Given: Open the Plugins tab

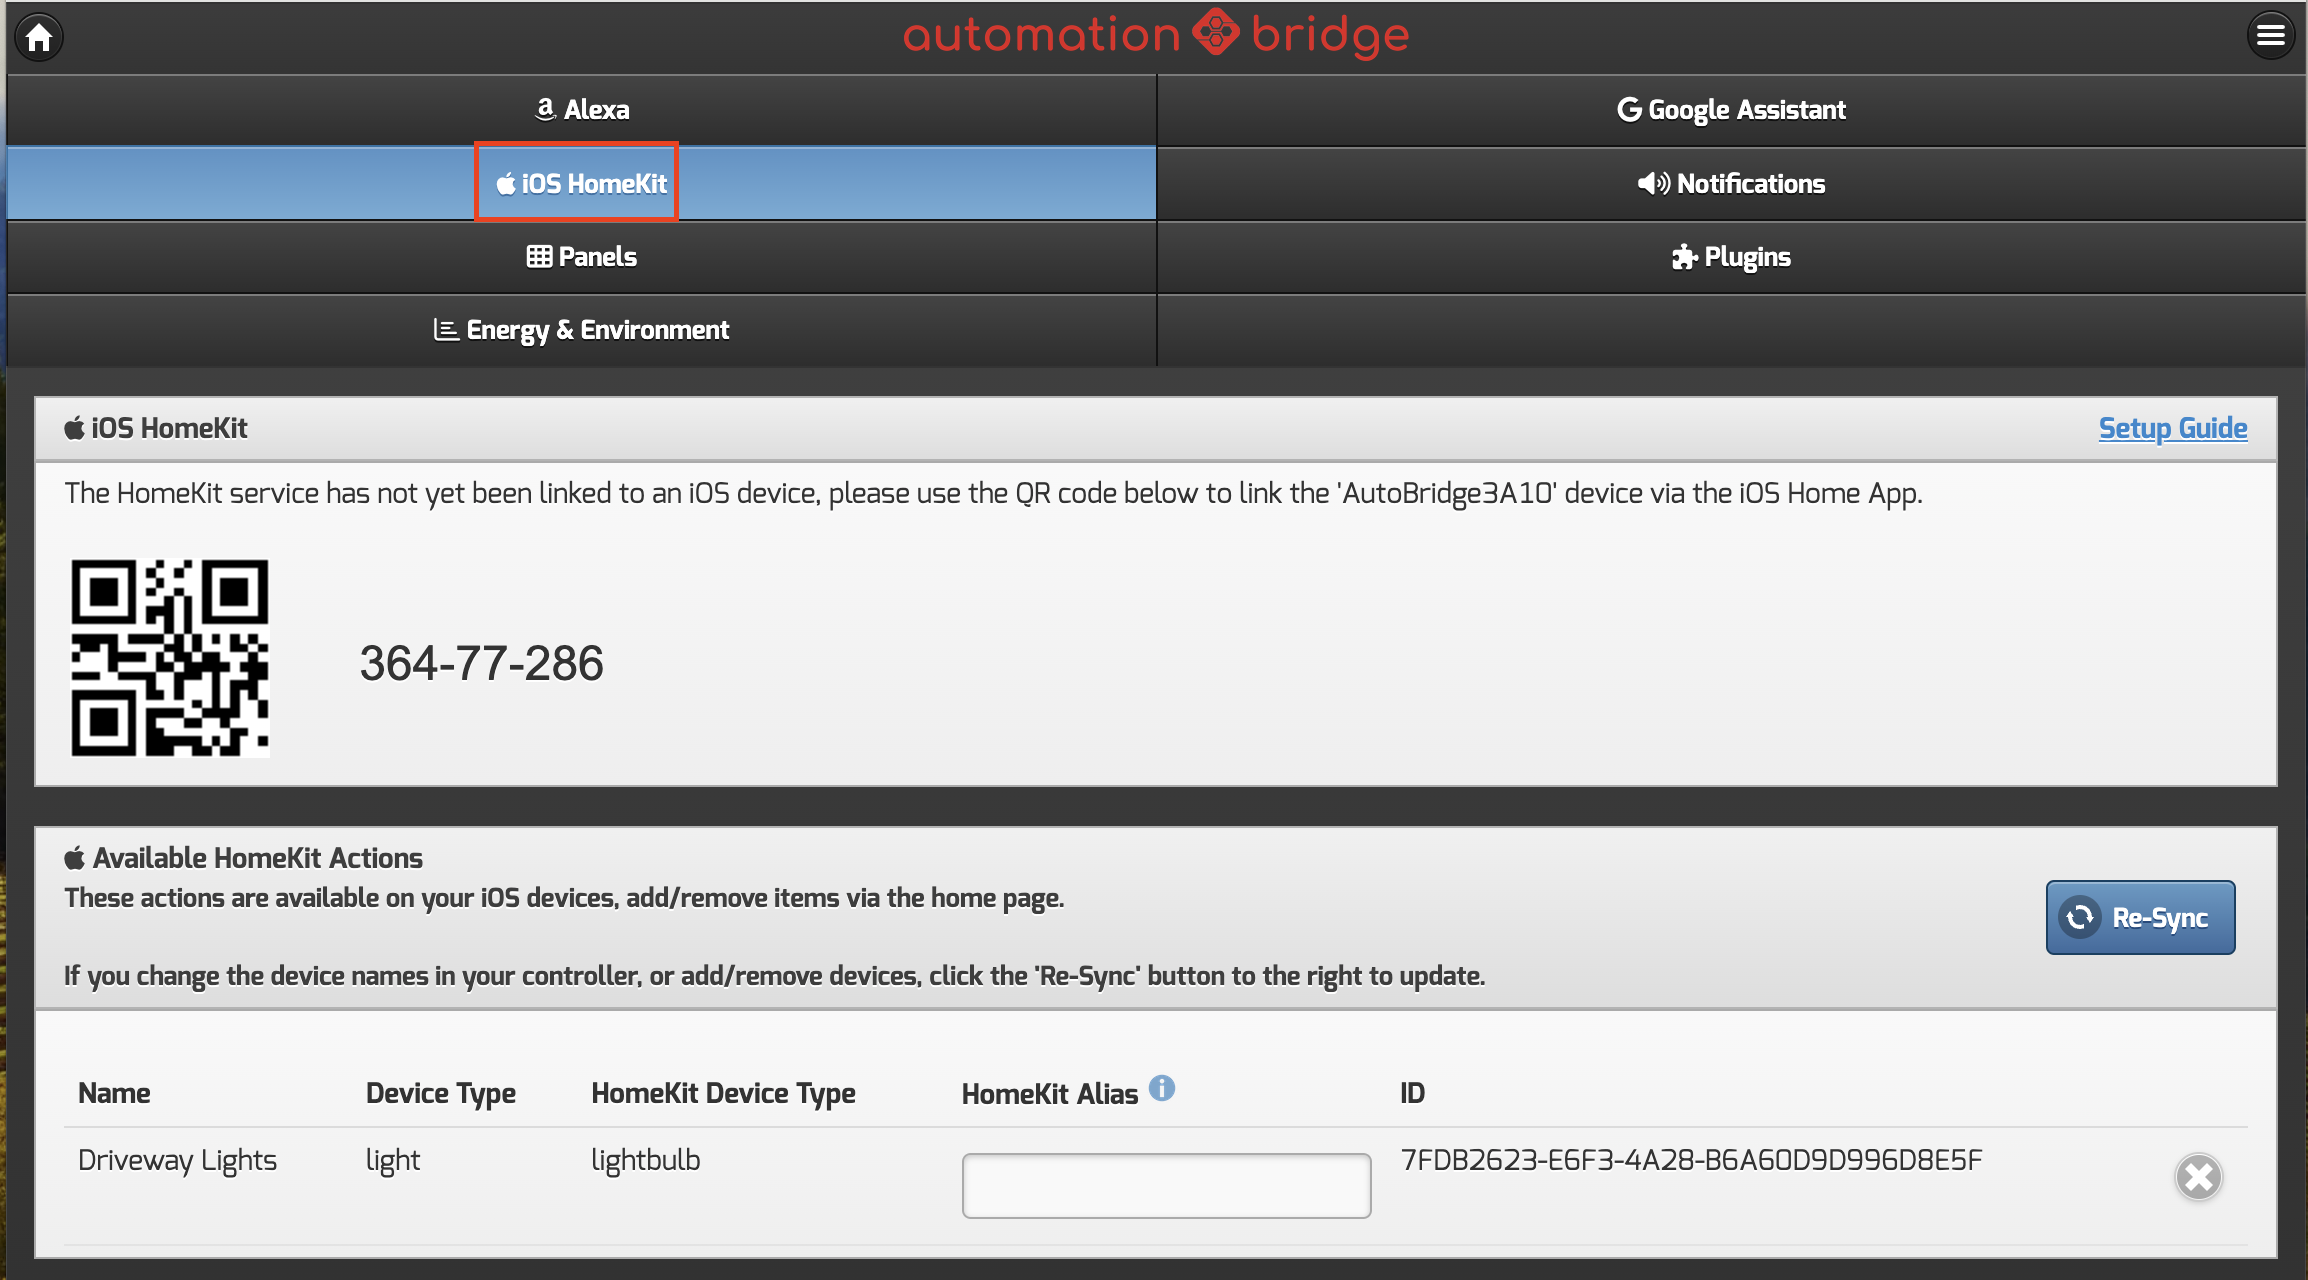Looking at the screenshot, I should coord(1731,257).
